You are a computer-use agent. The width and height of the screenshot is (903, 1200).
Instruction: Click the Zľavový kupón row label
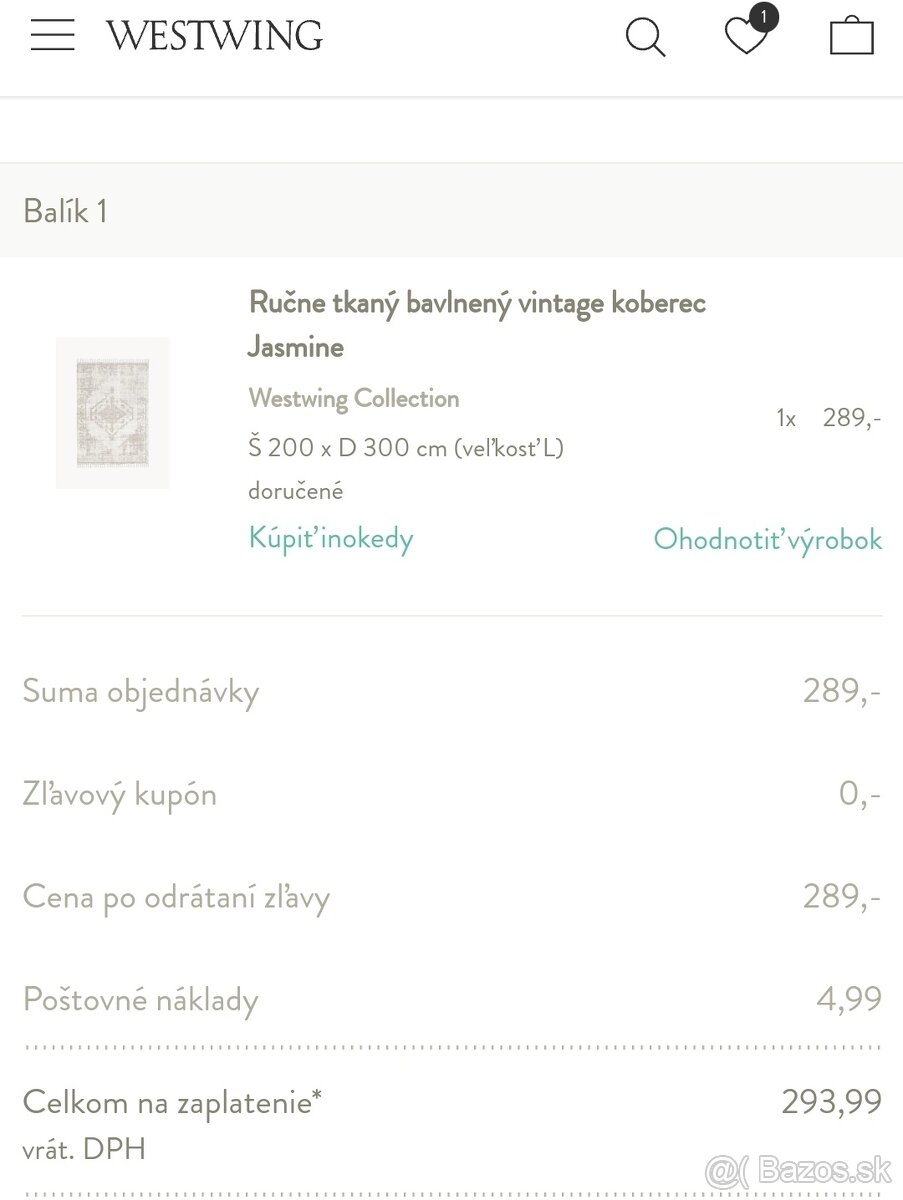click(120, 795)
